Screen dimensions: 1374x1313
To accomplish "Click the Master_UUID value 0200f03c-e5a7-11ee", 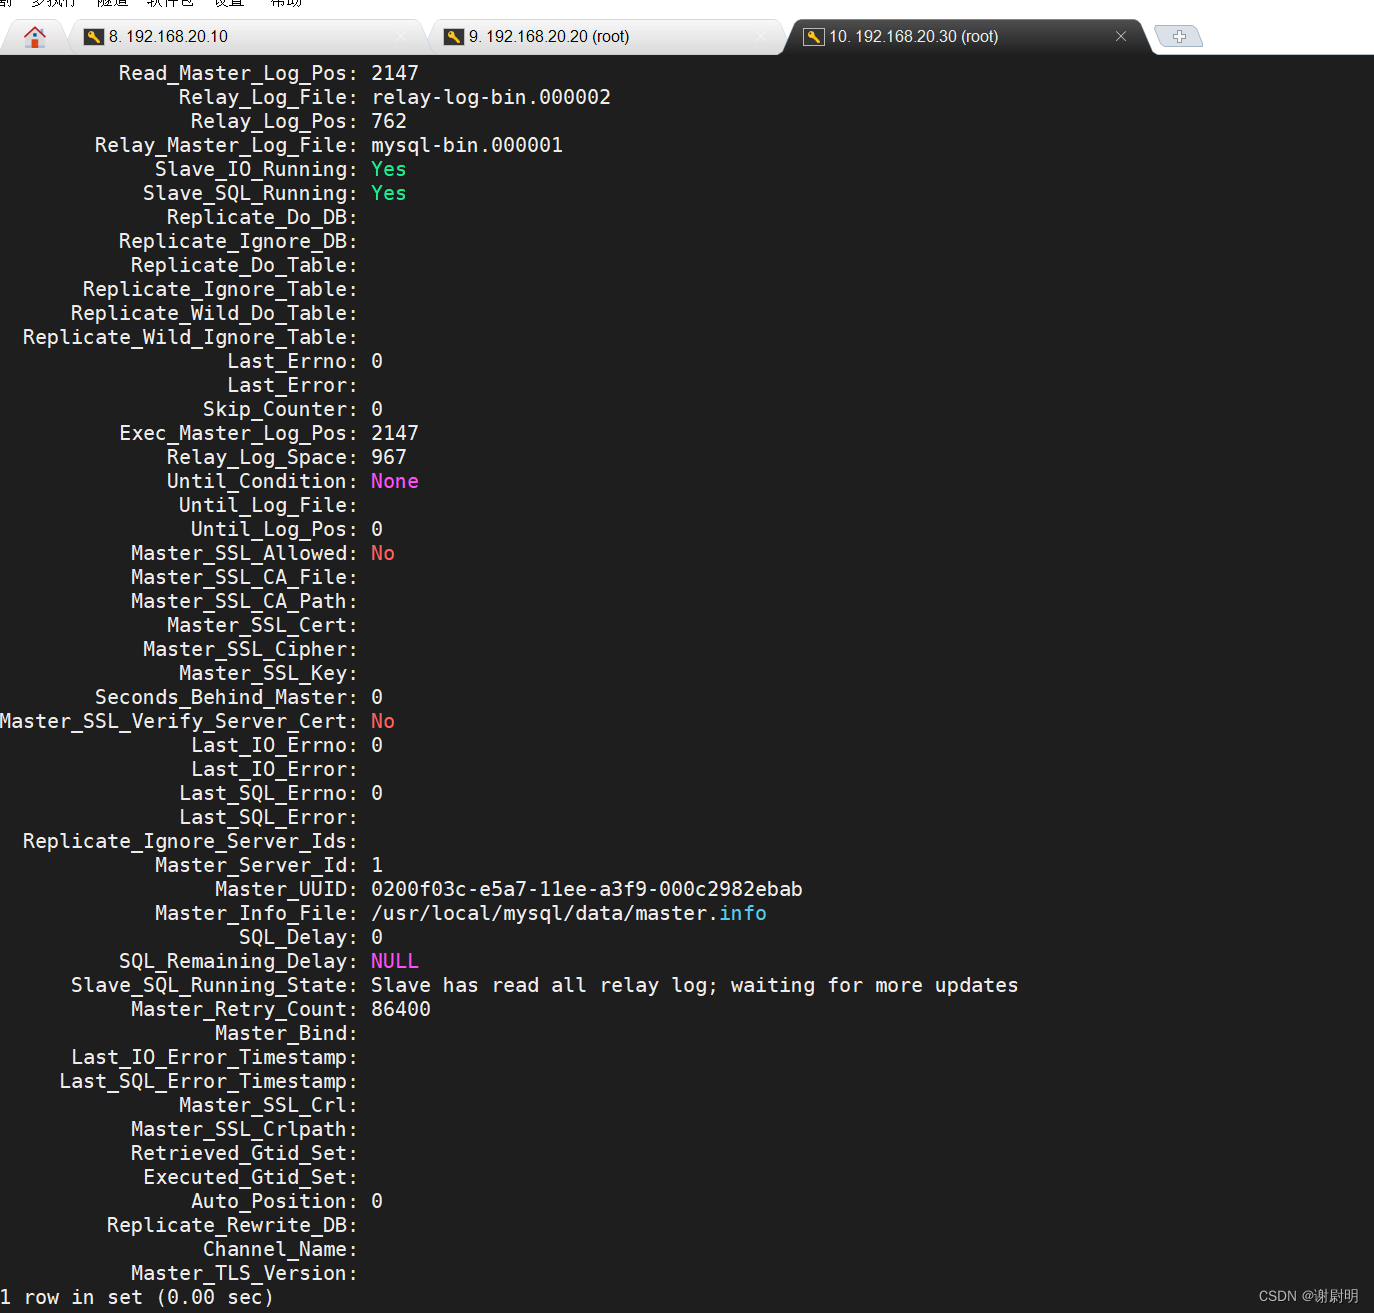I will tap(587, 889).
